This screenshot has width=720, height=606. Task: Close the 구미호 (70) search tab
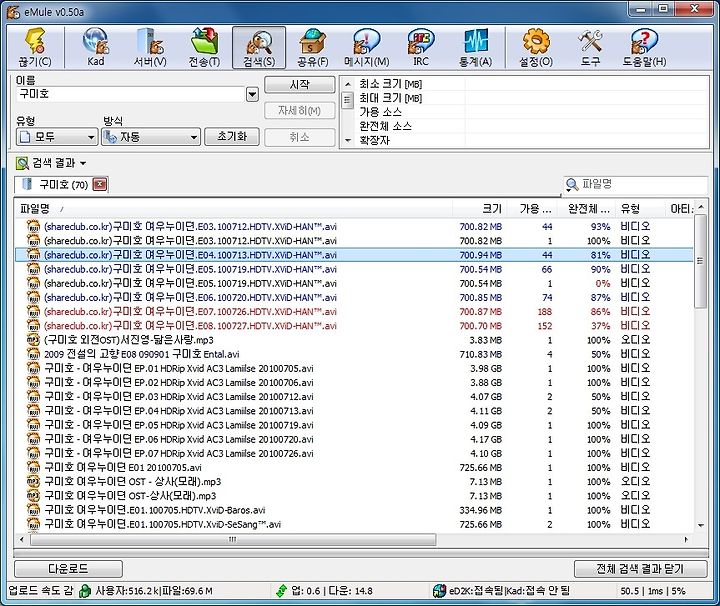100,185
